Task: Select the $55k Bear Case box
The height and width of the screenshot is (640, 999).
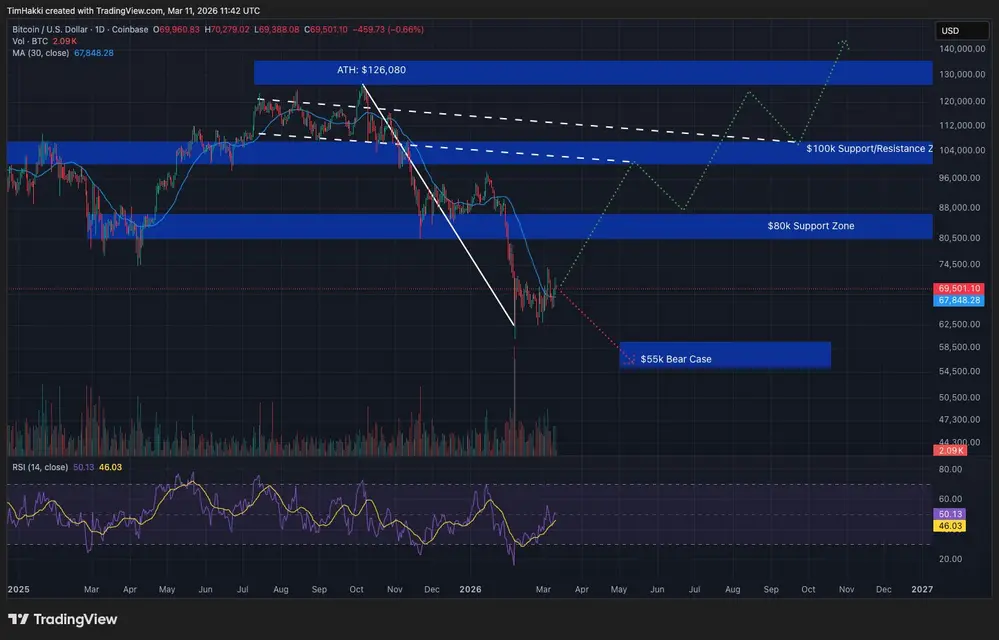Action: (725, 355)
